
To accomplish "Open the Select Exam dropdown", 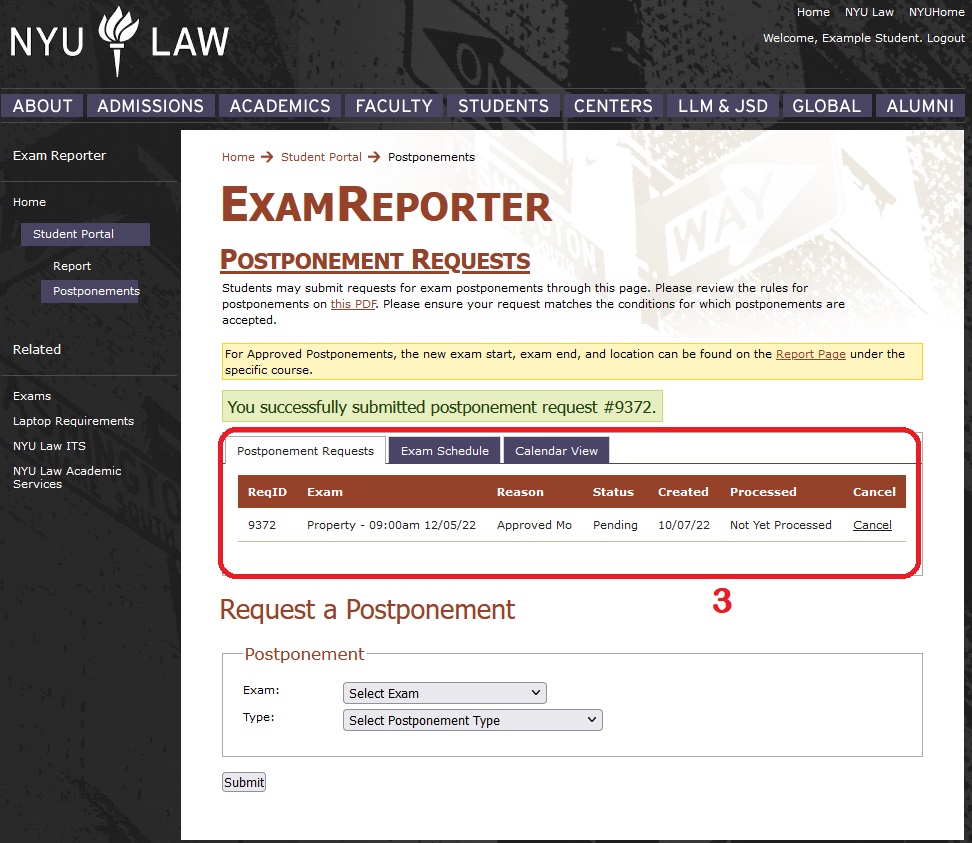I will pyautogui.click(x=444, y=693).
